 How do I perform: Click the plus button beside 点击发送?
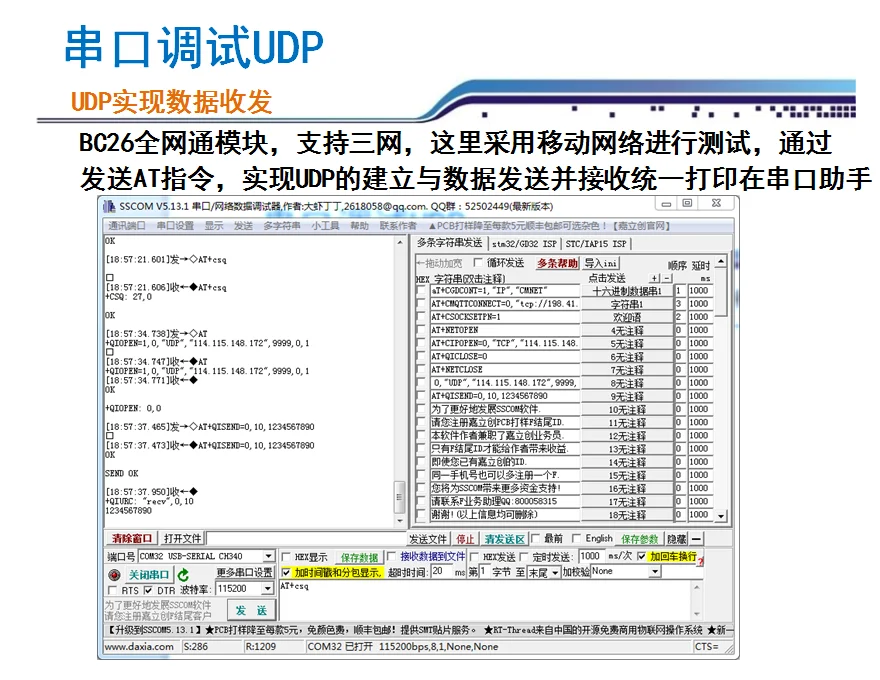pos(654,278)
